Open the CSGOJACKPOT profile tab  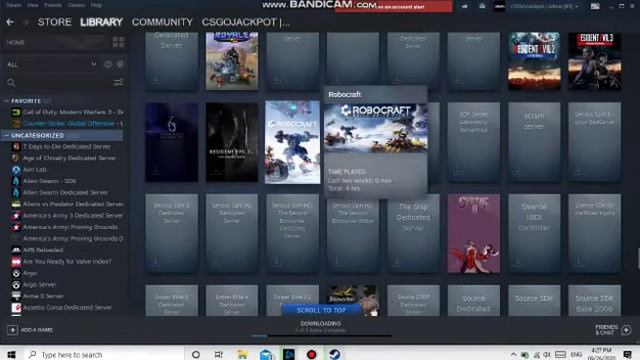246,22
